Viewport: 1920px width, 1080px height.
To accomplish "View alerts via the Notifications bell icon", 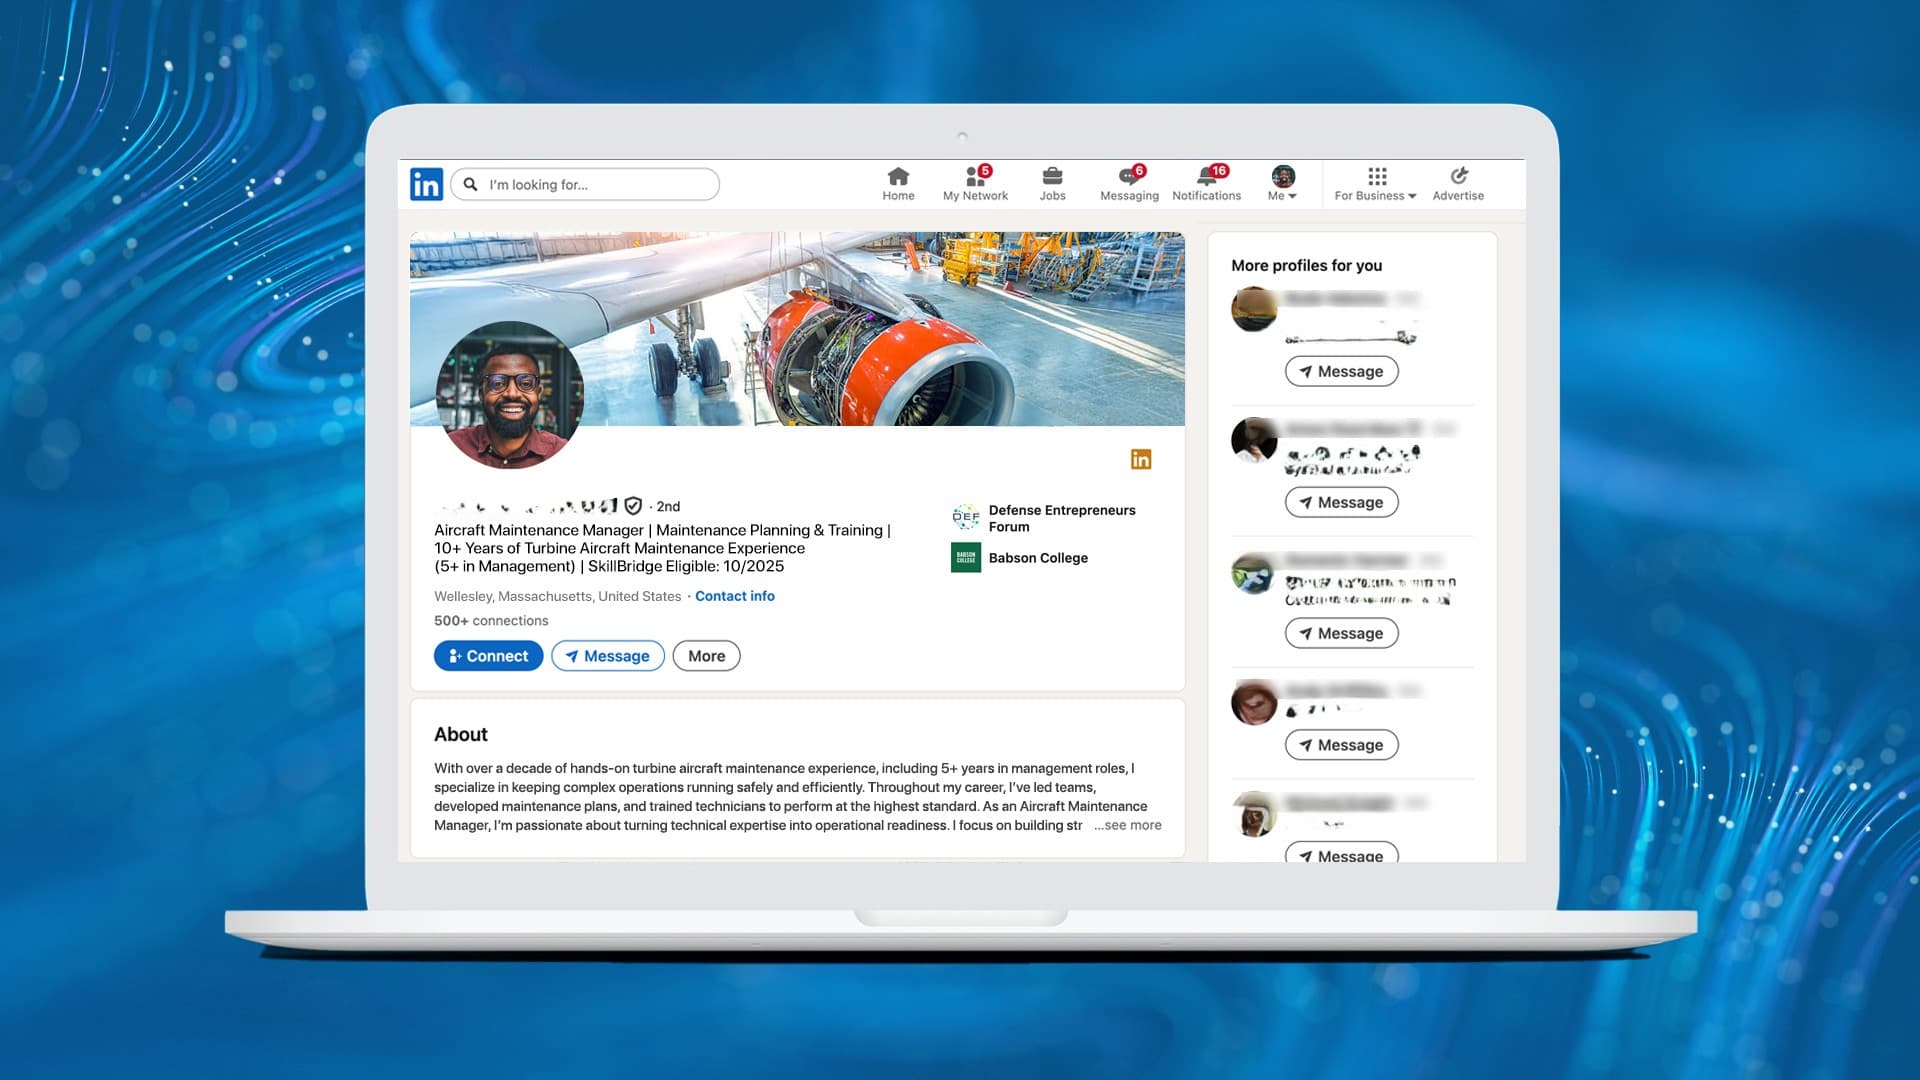I will (1206, 178).
